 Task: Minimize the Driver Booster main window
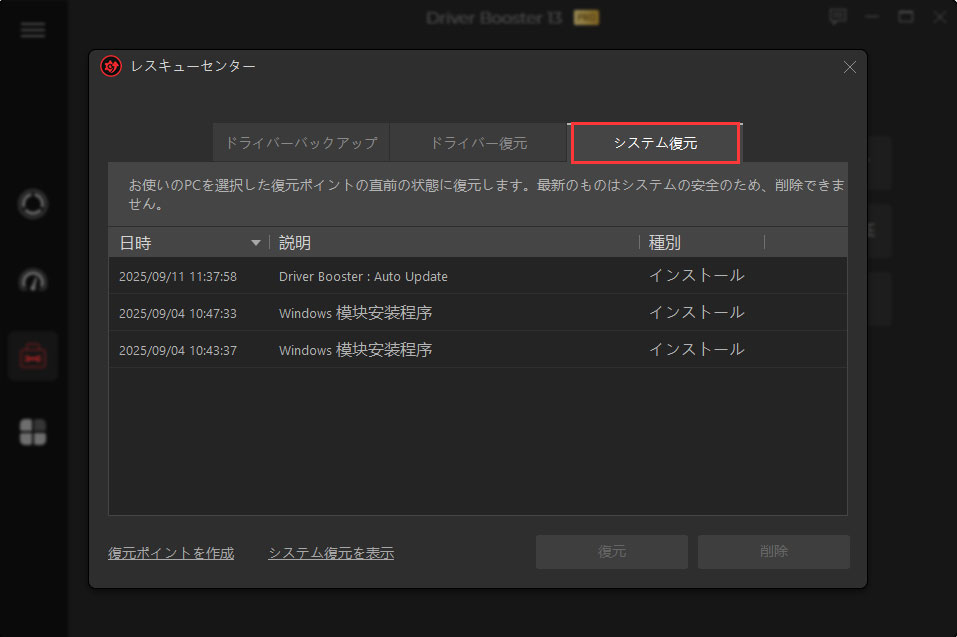pyautogui.click(x=872, y=16)
